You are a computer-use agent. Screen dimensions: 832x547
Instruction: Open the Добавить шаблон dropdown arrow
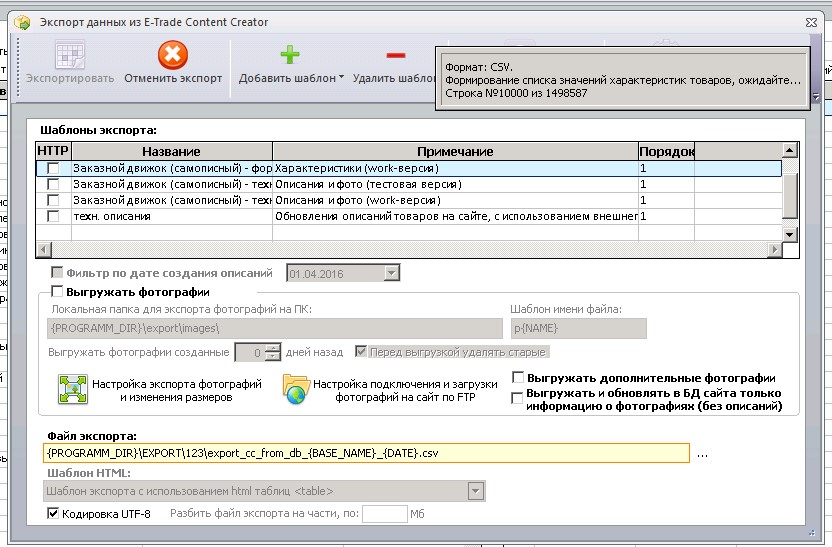click(x=341, y=77)
